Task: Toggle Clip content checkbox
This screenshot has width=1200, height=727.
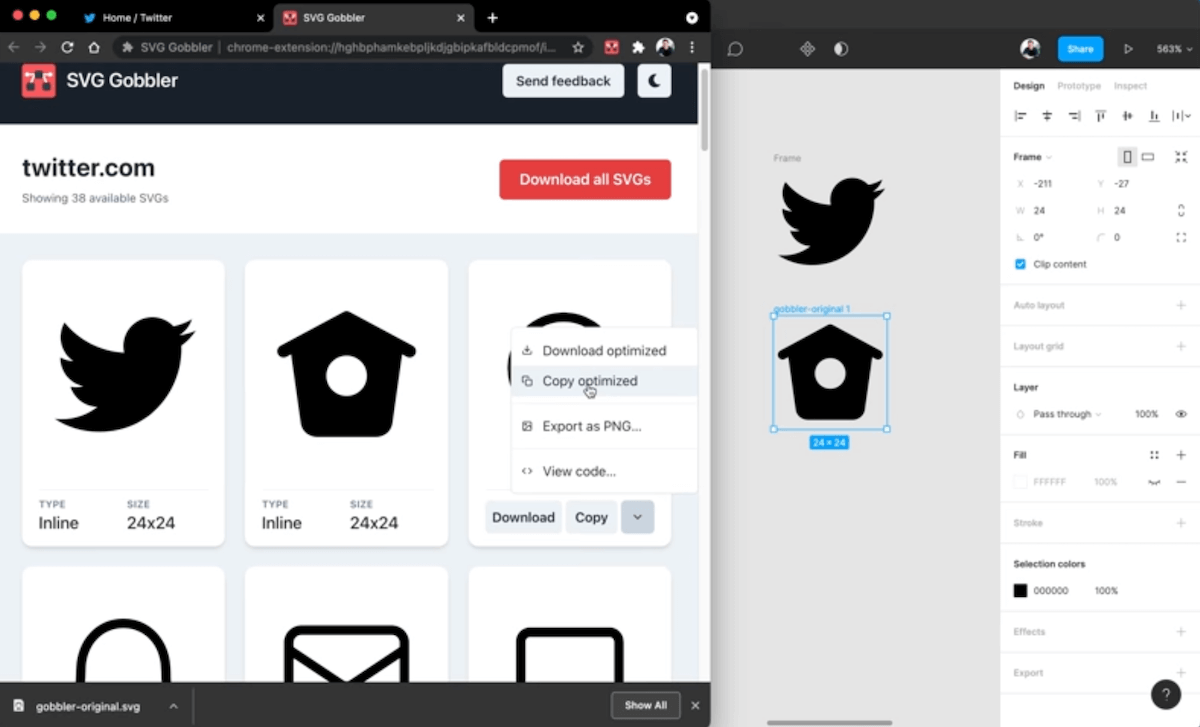Action: [1020, 264]
